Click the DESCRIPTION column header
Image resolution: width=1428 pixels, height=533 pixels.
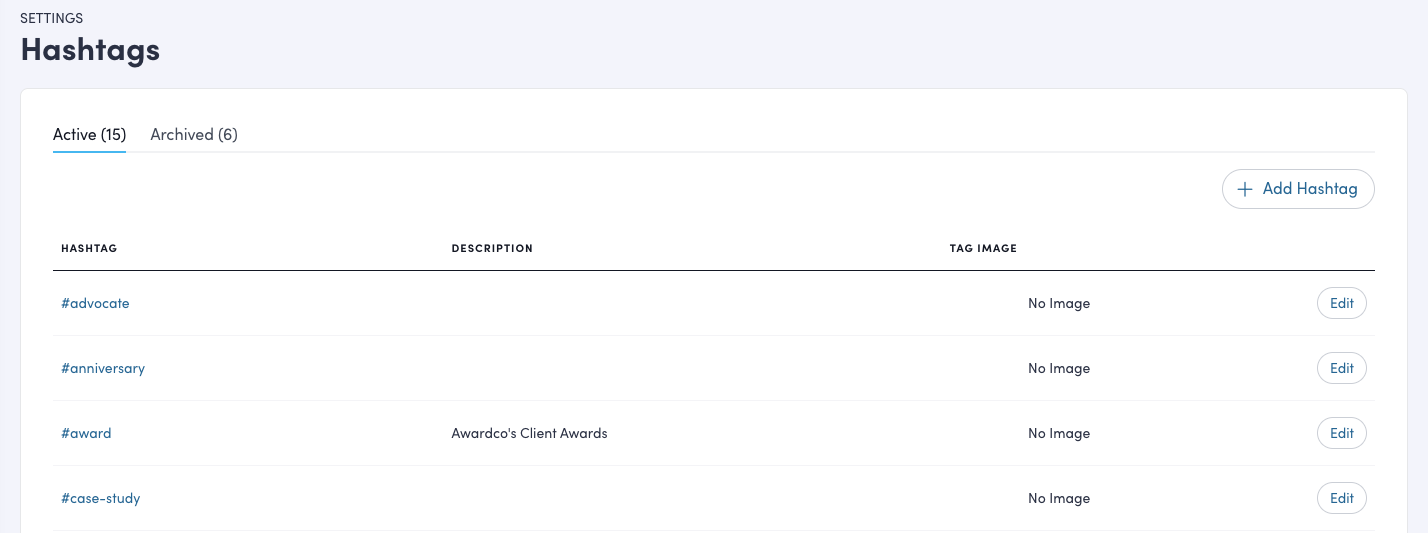(x=492, y=248)
